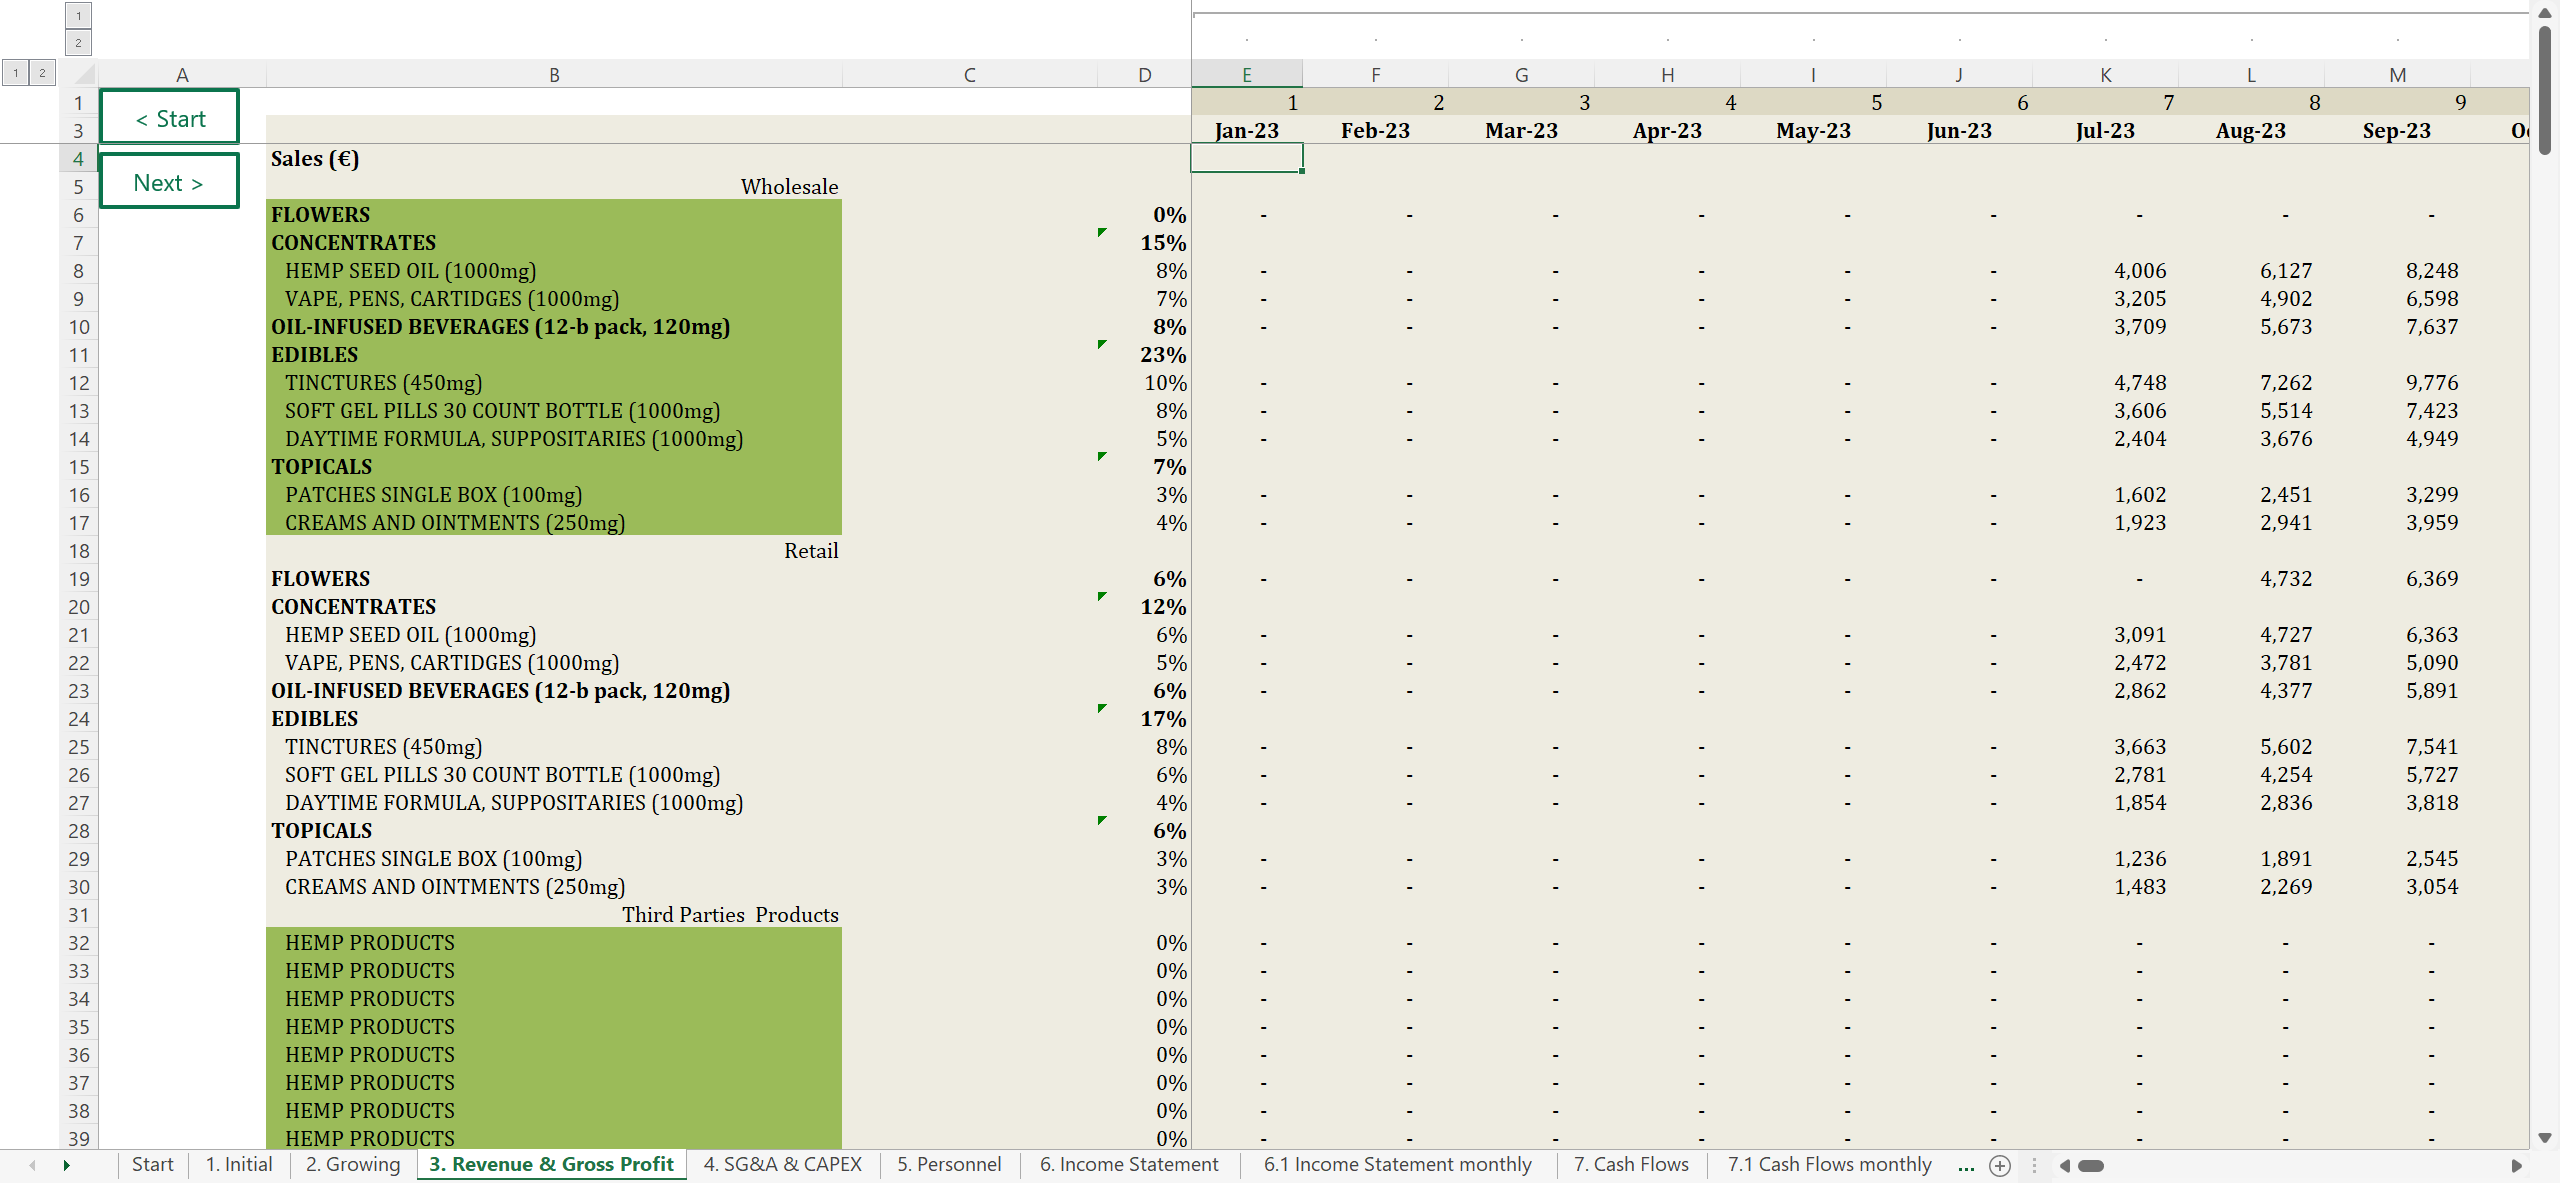
Task: Click the horizontal scrollbar thumb
Action: point(2091,1165)
